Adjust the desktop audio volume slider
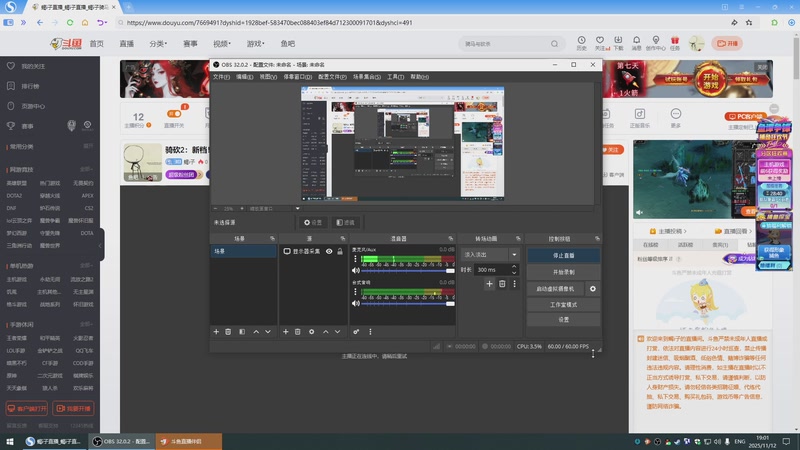Viewport: 800px width, 450px height. point(407,303)
